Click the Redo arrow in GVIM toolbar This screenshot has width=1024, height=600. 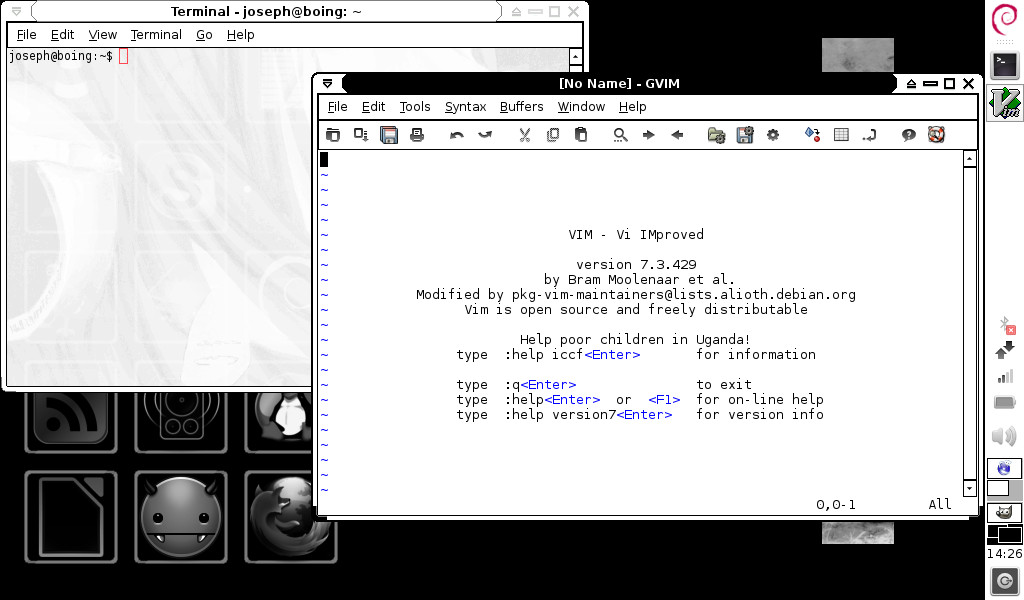pos(485,135)
